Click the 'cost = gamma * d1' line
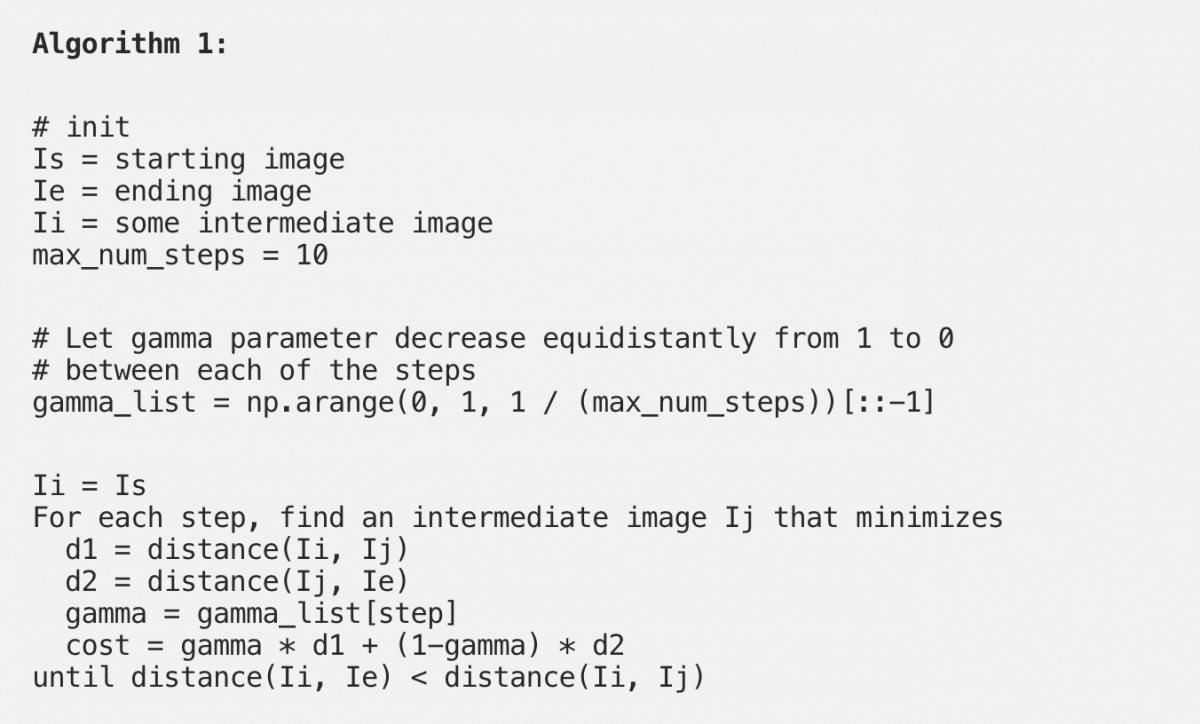The image size is (1200, 724). (345, 646)
